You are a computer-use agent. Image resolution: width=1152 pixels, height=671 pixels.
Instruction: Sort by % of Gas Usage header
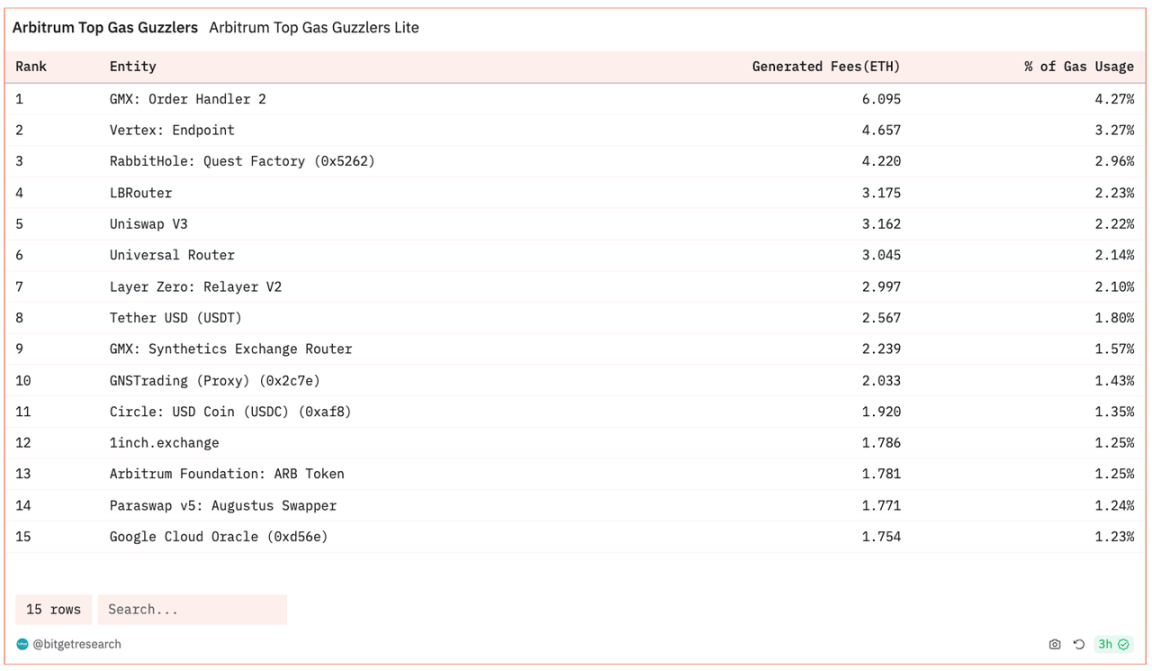pyautogui.click(x=1078, y=67)
